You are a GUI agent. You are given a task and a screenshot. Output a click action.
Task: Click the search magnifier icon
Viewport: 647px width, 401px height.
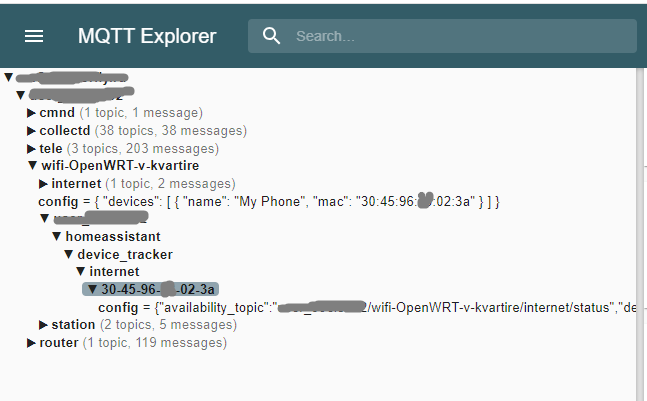tap(271, 36)
